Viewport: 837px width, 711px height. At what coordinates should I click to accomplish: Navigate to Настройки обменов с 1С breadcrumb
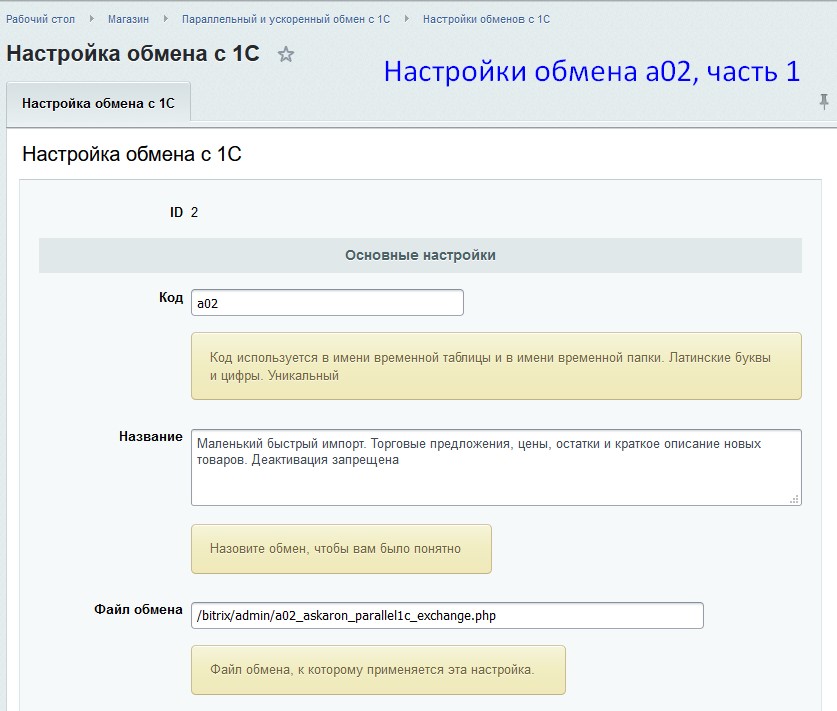(x=486, y=19)
